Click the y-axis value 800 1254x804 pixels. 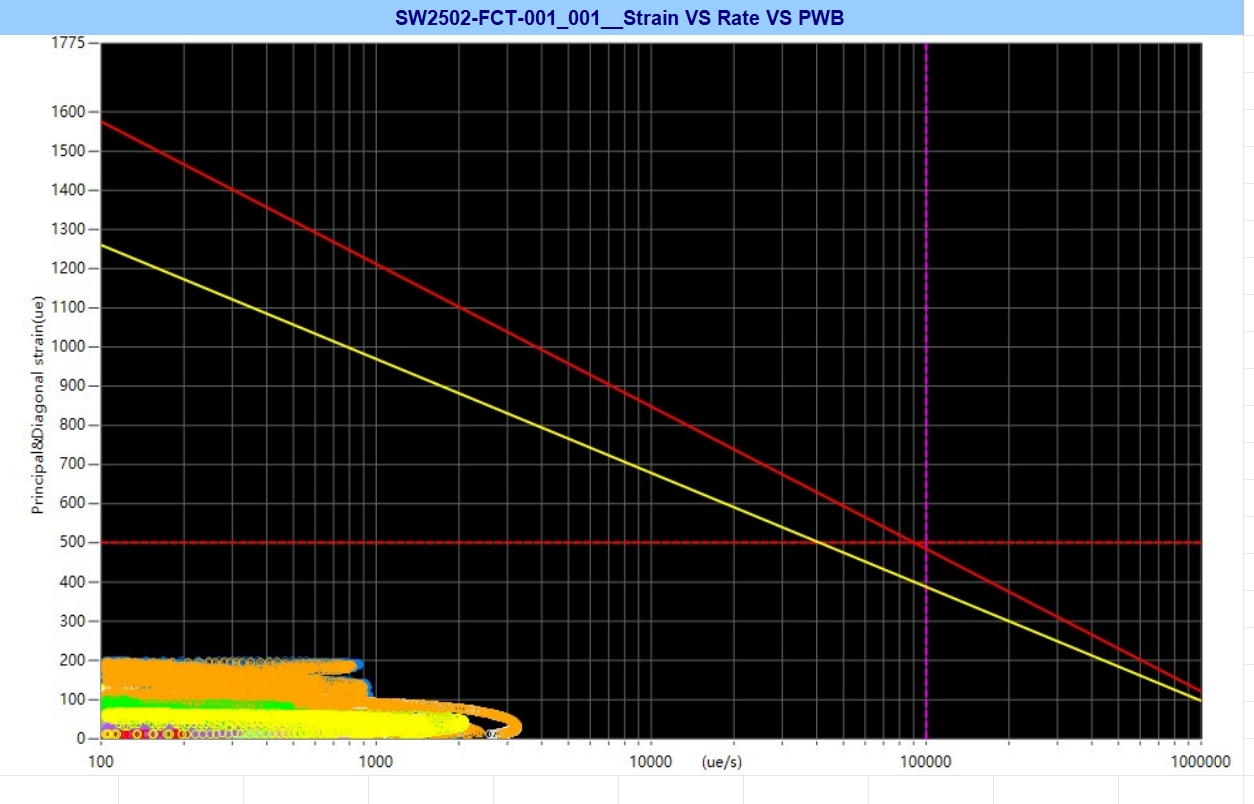[73, 425]
